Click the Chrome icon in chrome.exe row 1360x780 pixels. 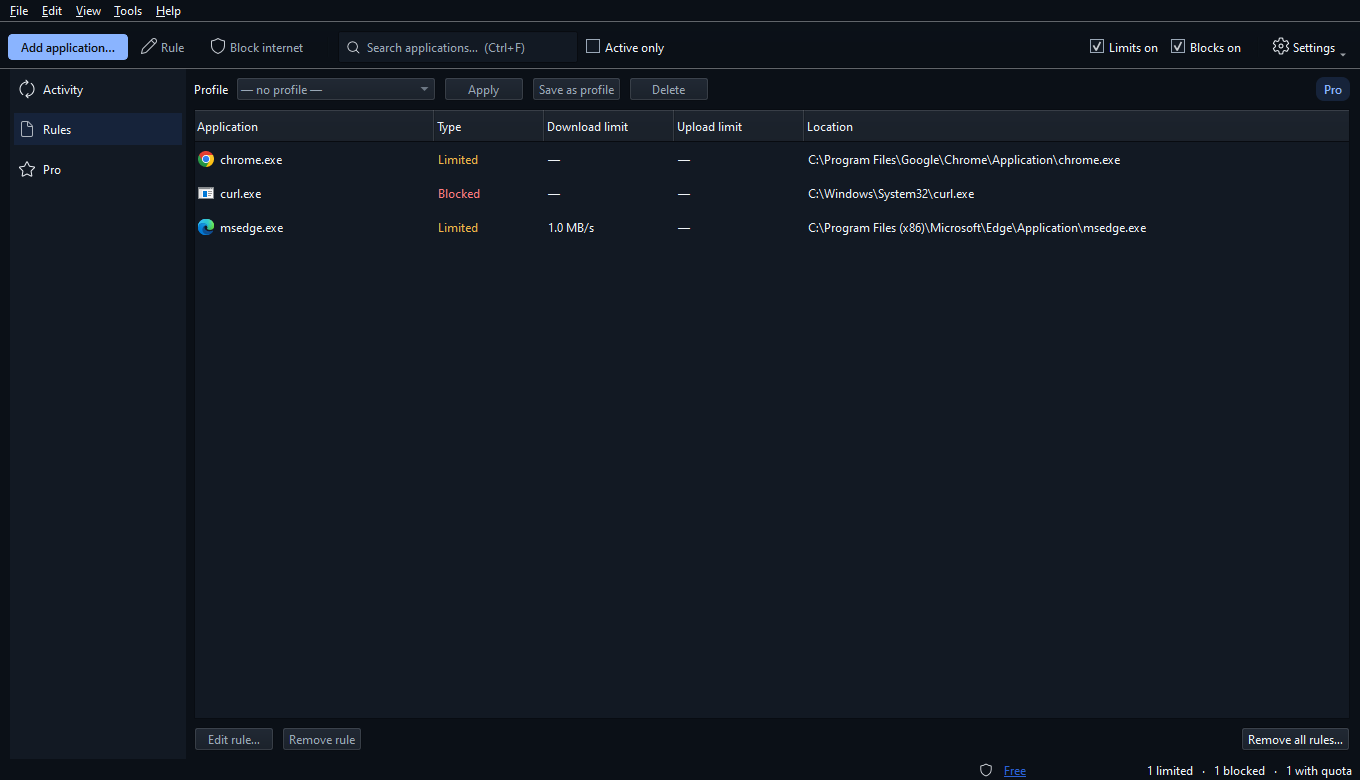[206, 159]
